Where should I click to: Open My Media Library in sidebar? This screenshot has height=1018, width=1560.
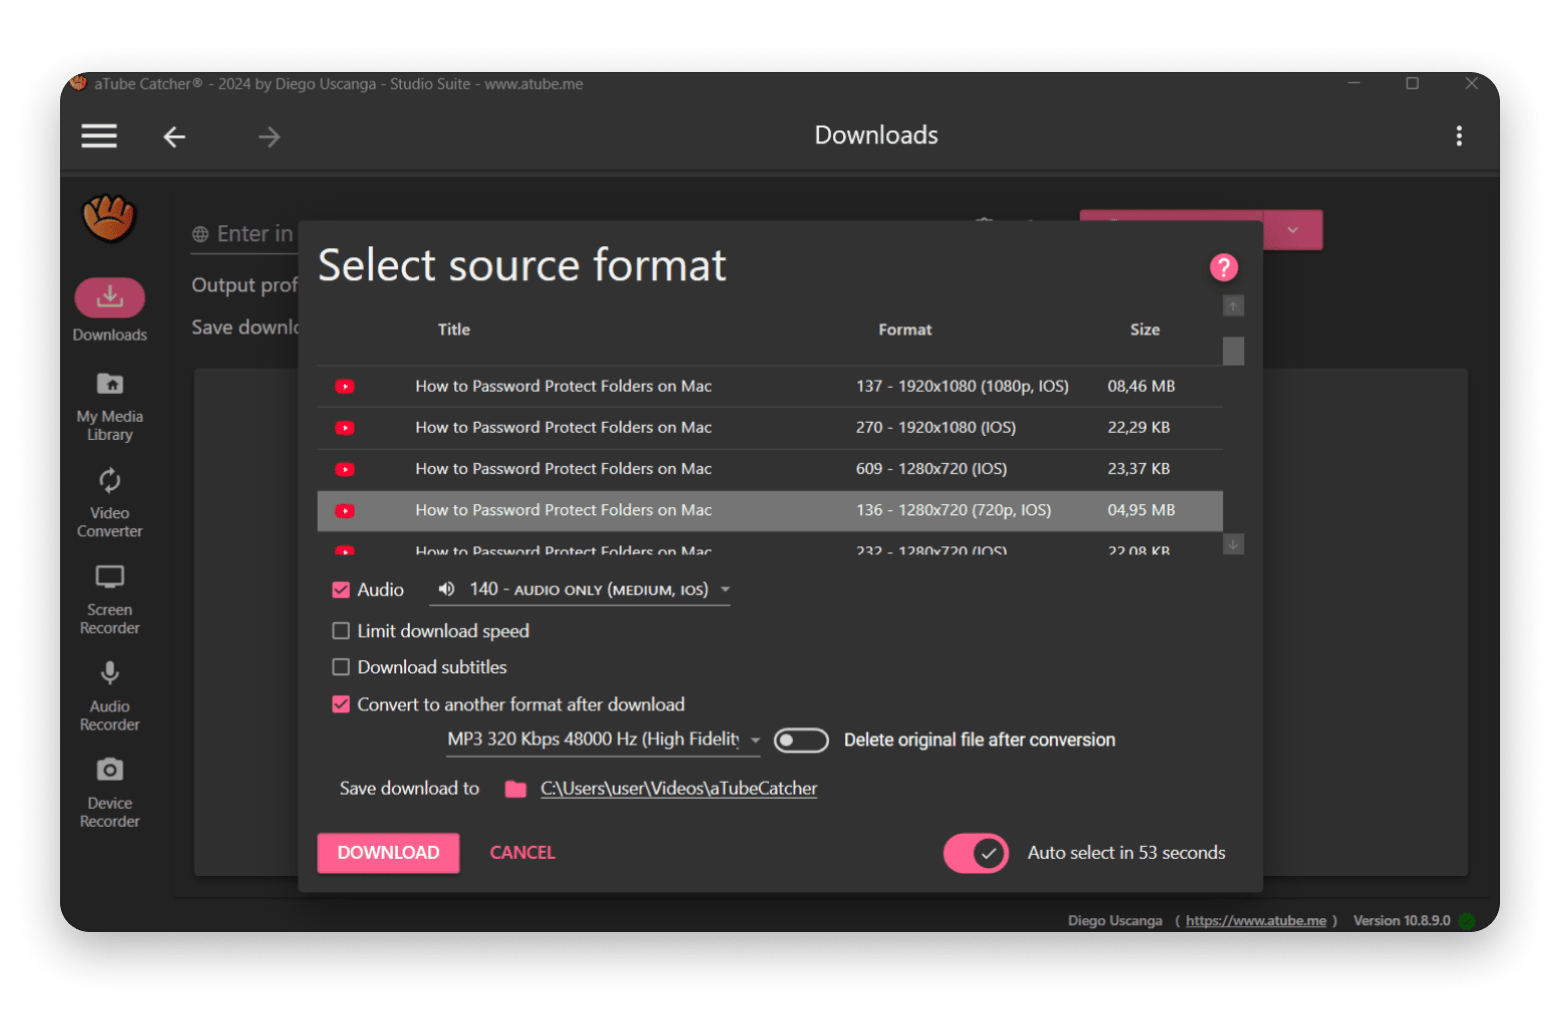coord(110,407)
